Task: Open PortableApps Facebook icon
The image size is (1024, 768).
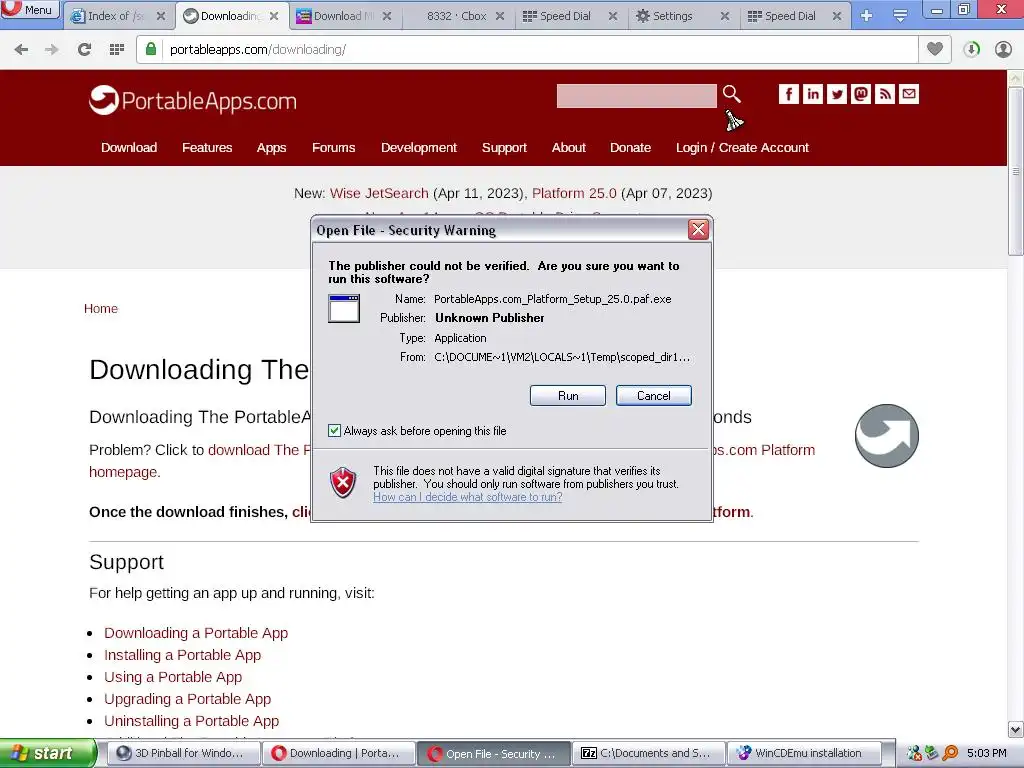Action: coord(788,94)
